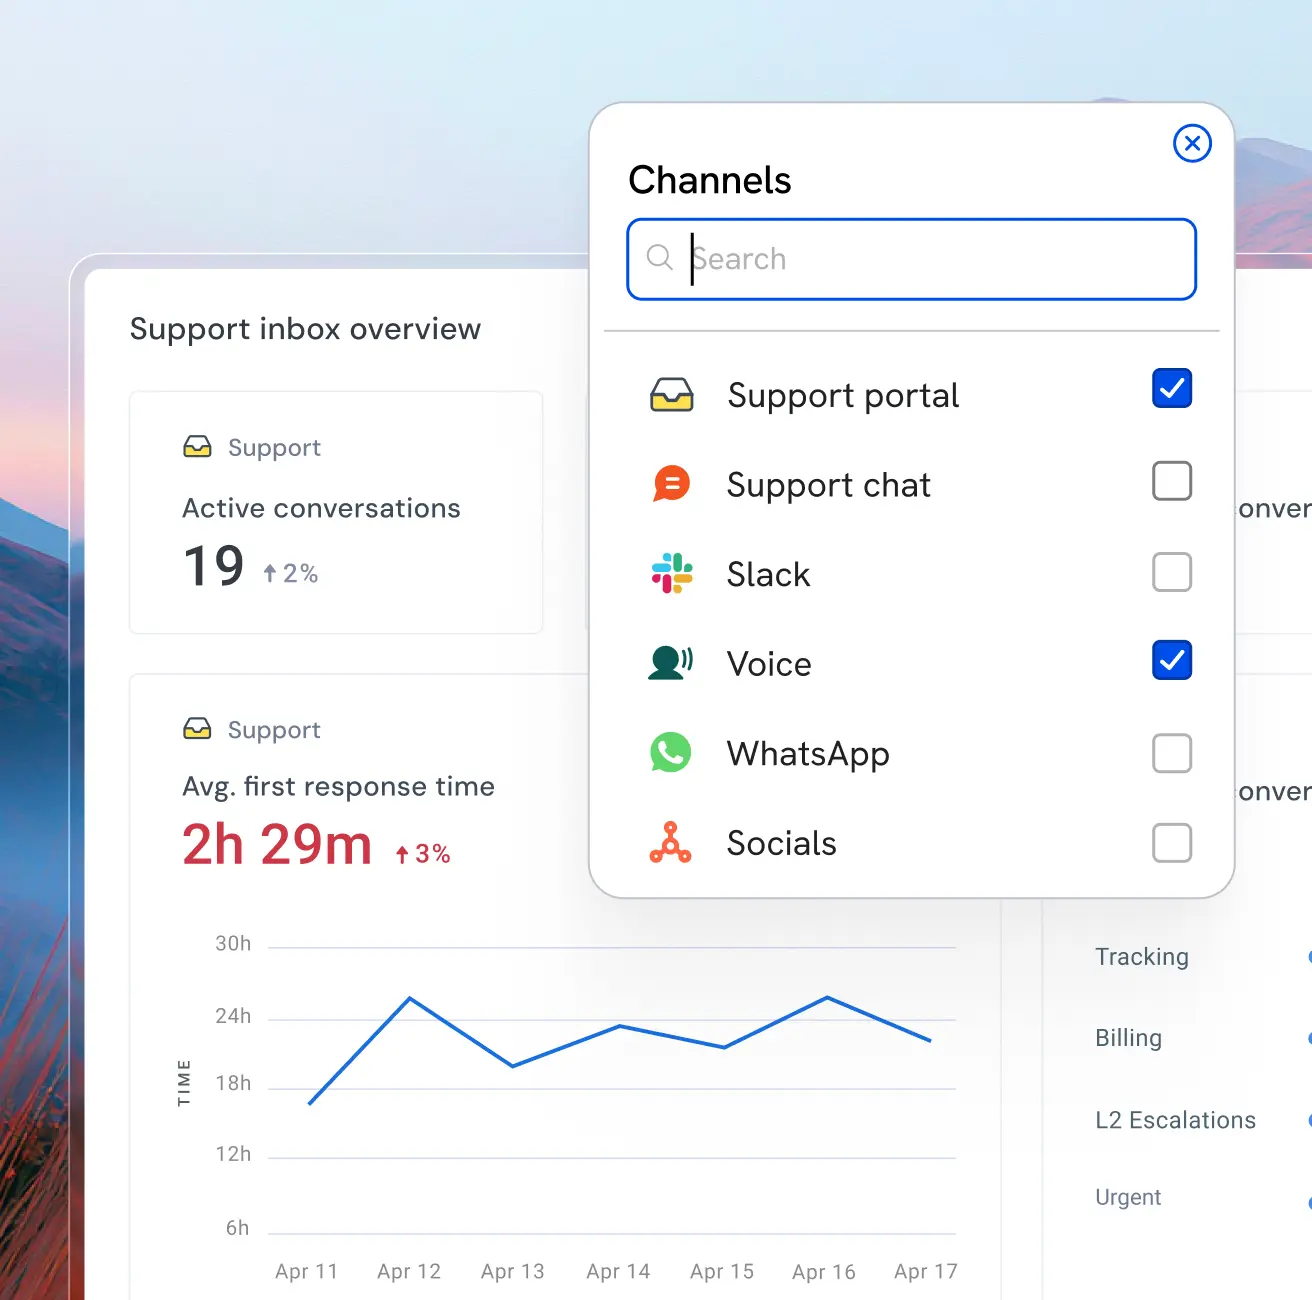
Task: Click the Channels heading
Action: tap(710, 180)
